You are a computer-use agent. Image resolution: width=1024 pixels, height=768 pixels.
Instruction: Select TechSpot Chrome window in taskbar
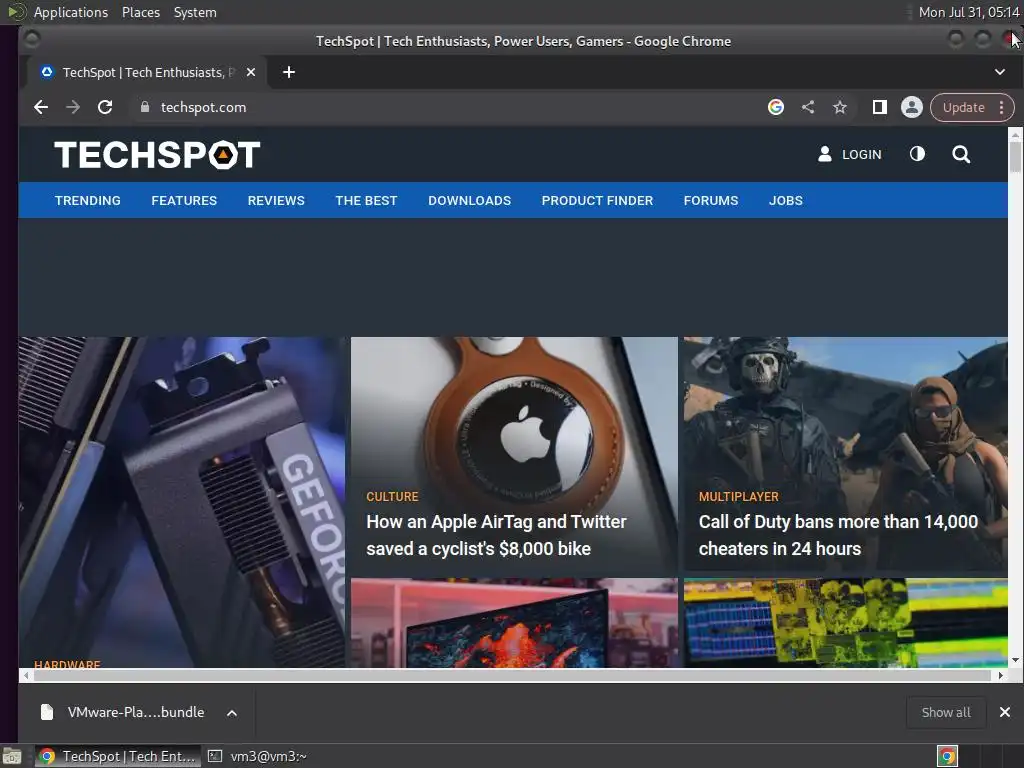pyautogui.click(x=118, y=756)
